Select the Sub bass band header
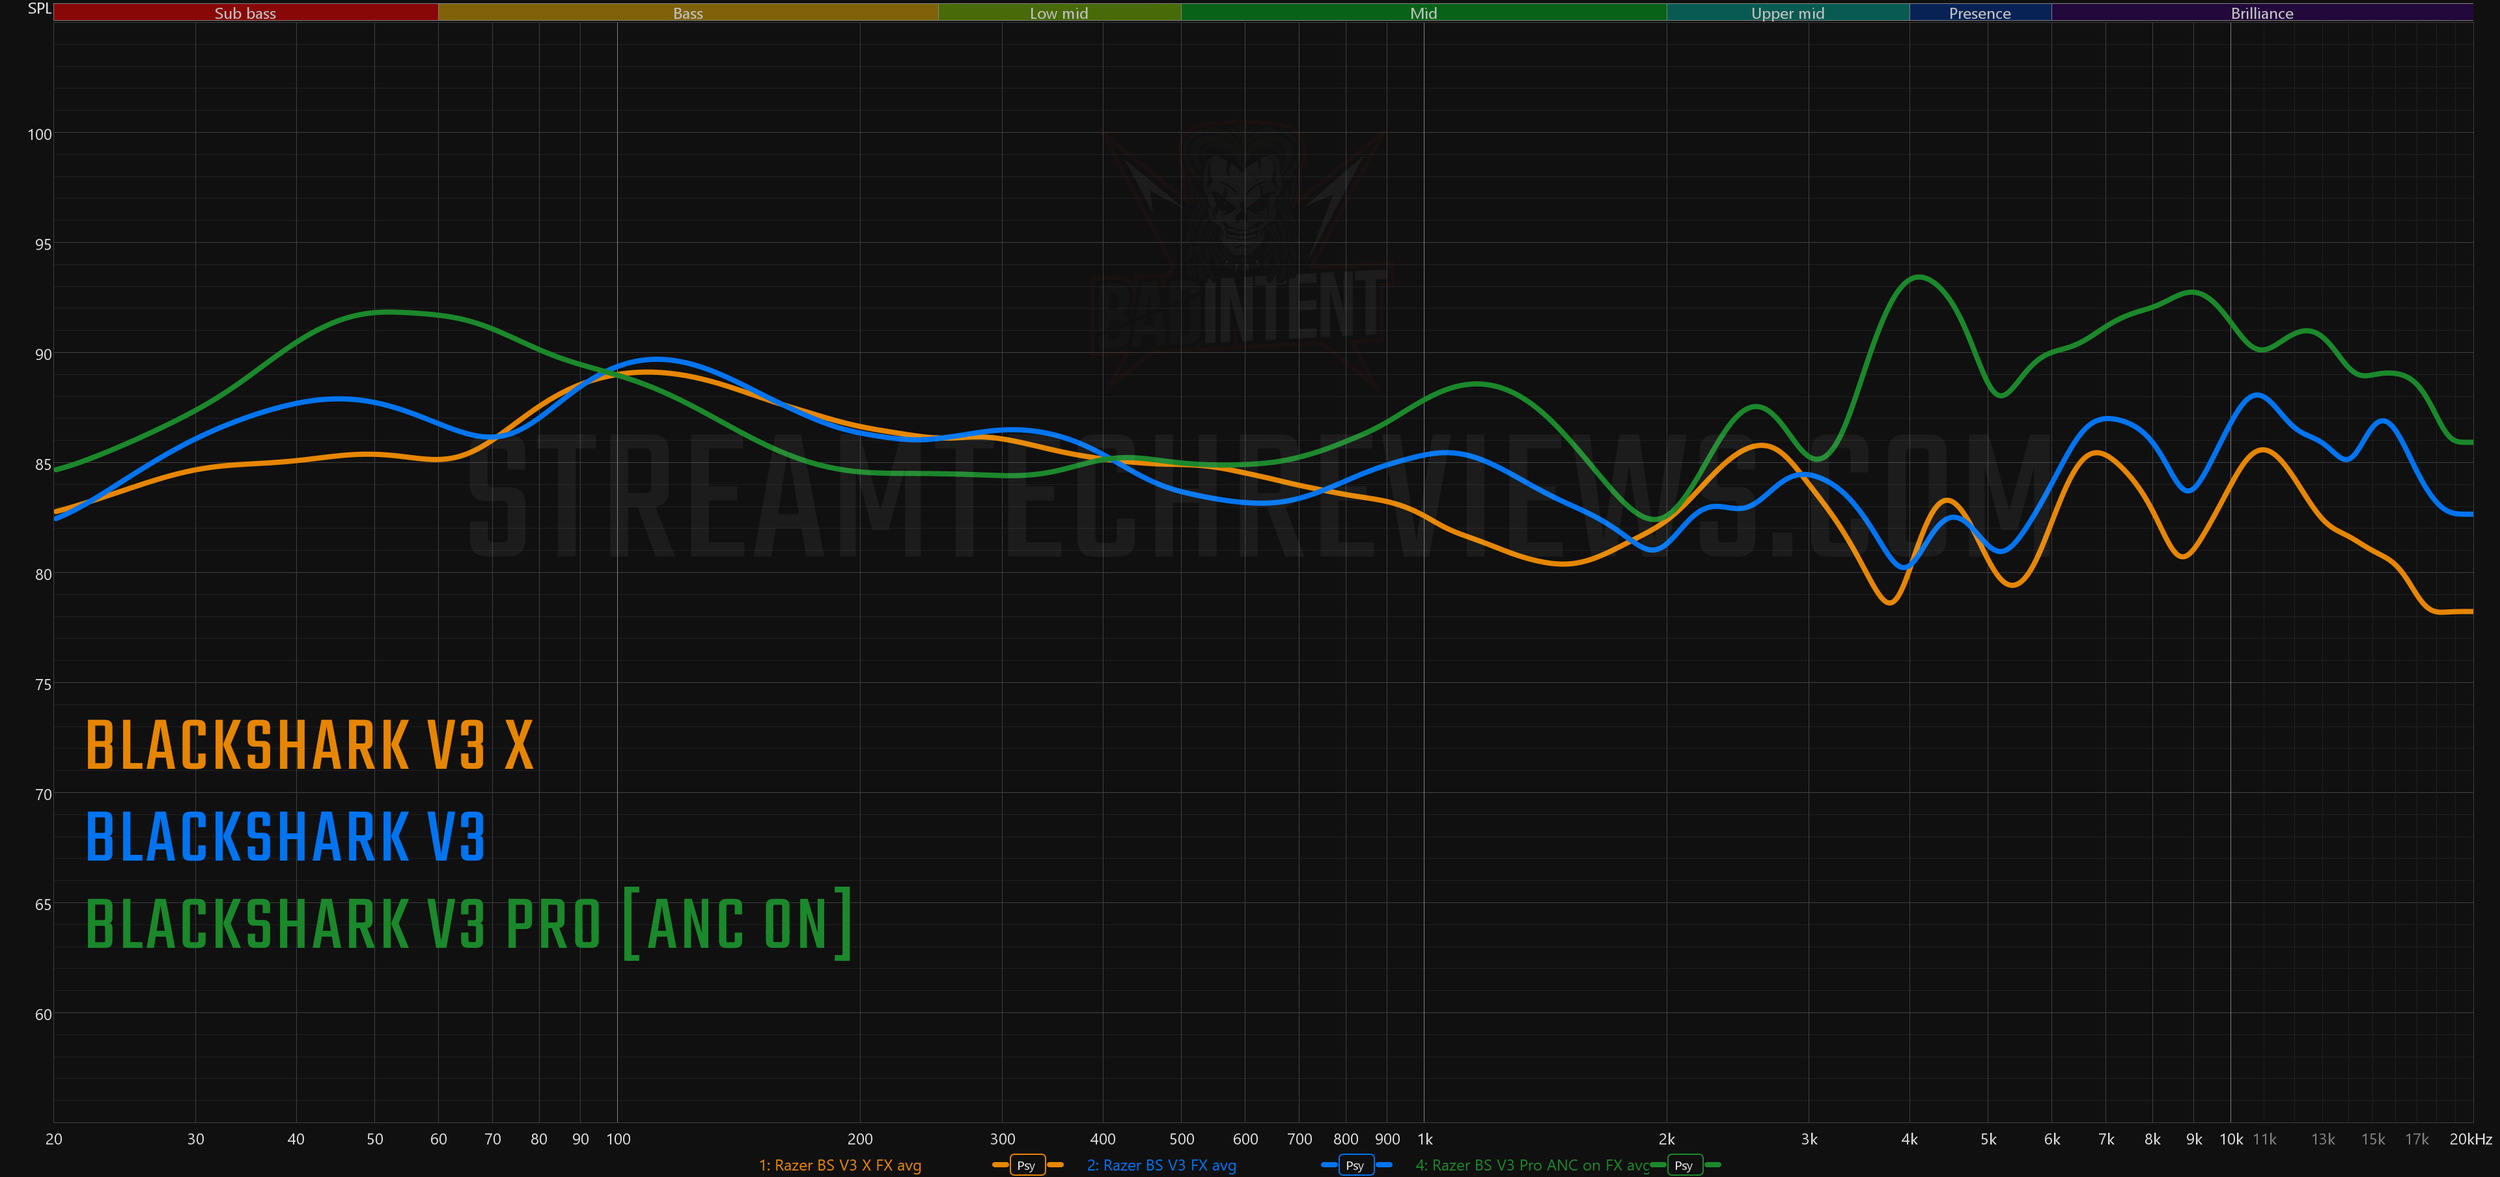 pos(245,13)
